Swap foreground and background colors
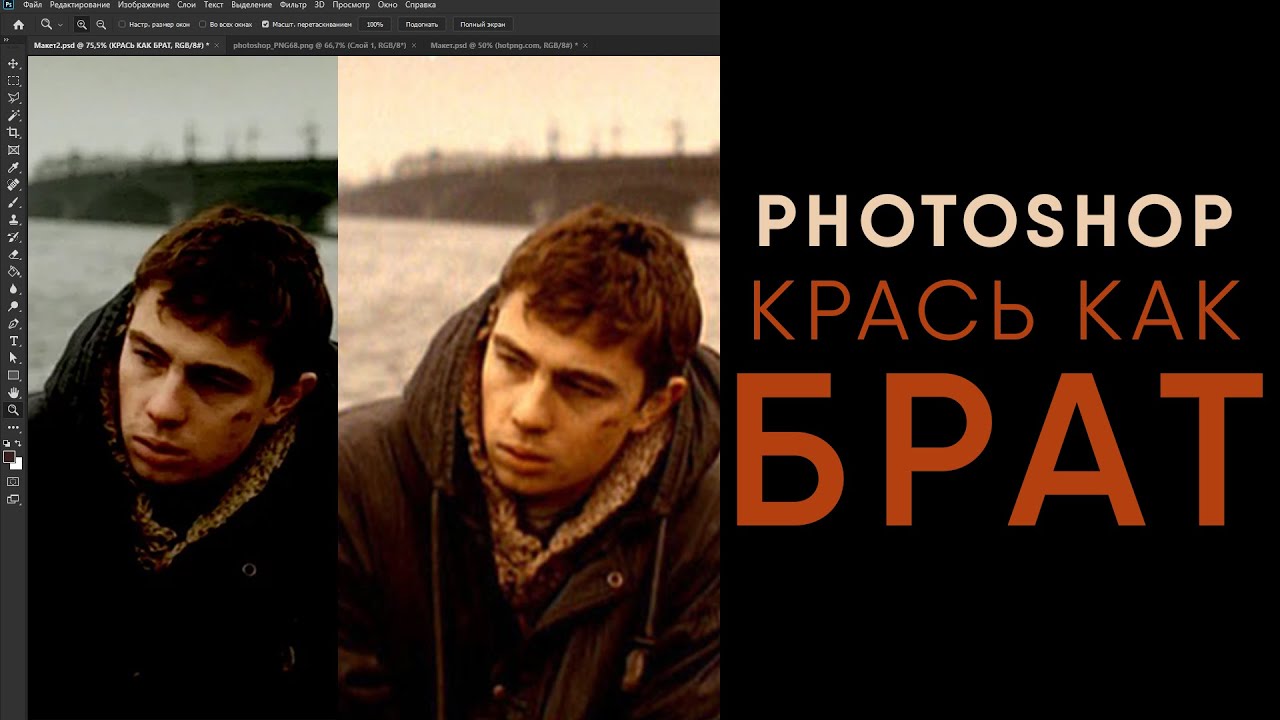 (18, 443)
